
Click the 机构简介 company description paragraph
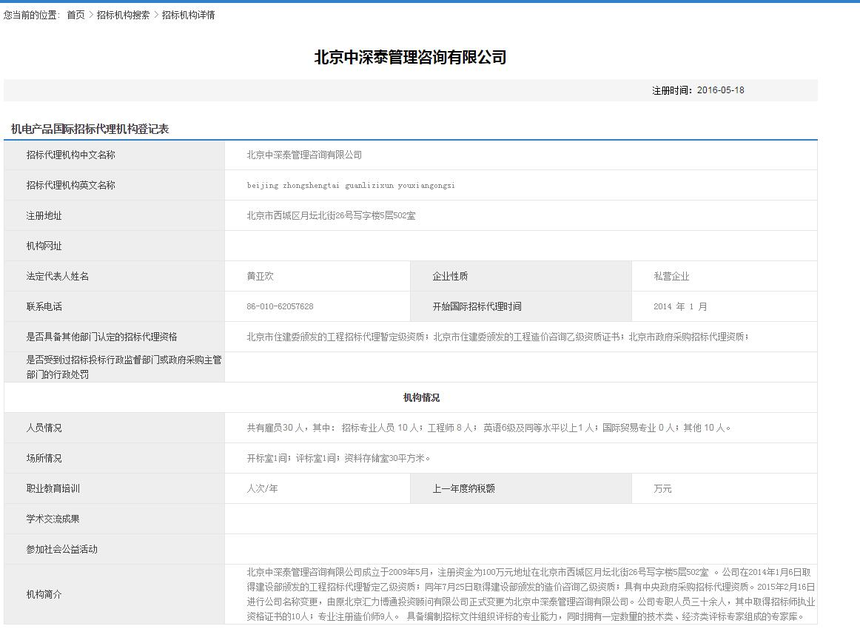[530, 594]
